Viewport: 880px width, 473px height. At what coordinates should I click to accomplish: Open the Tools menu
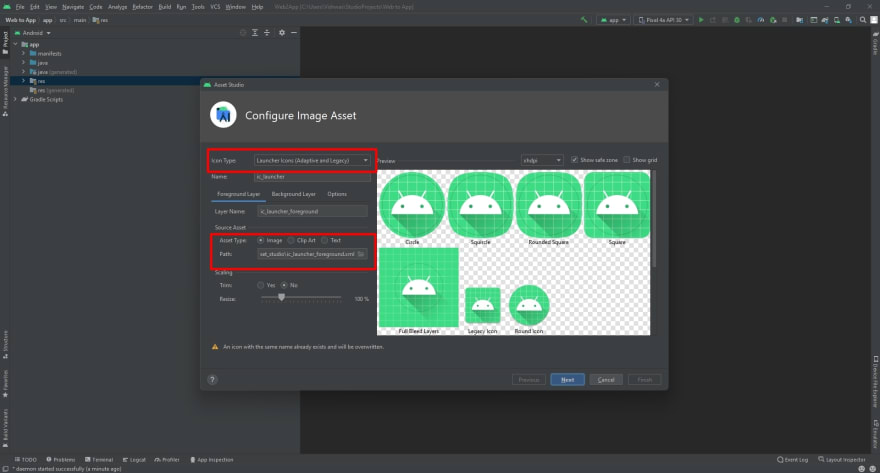click(198, 7)
